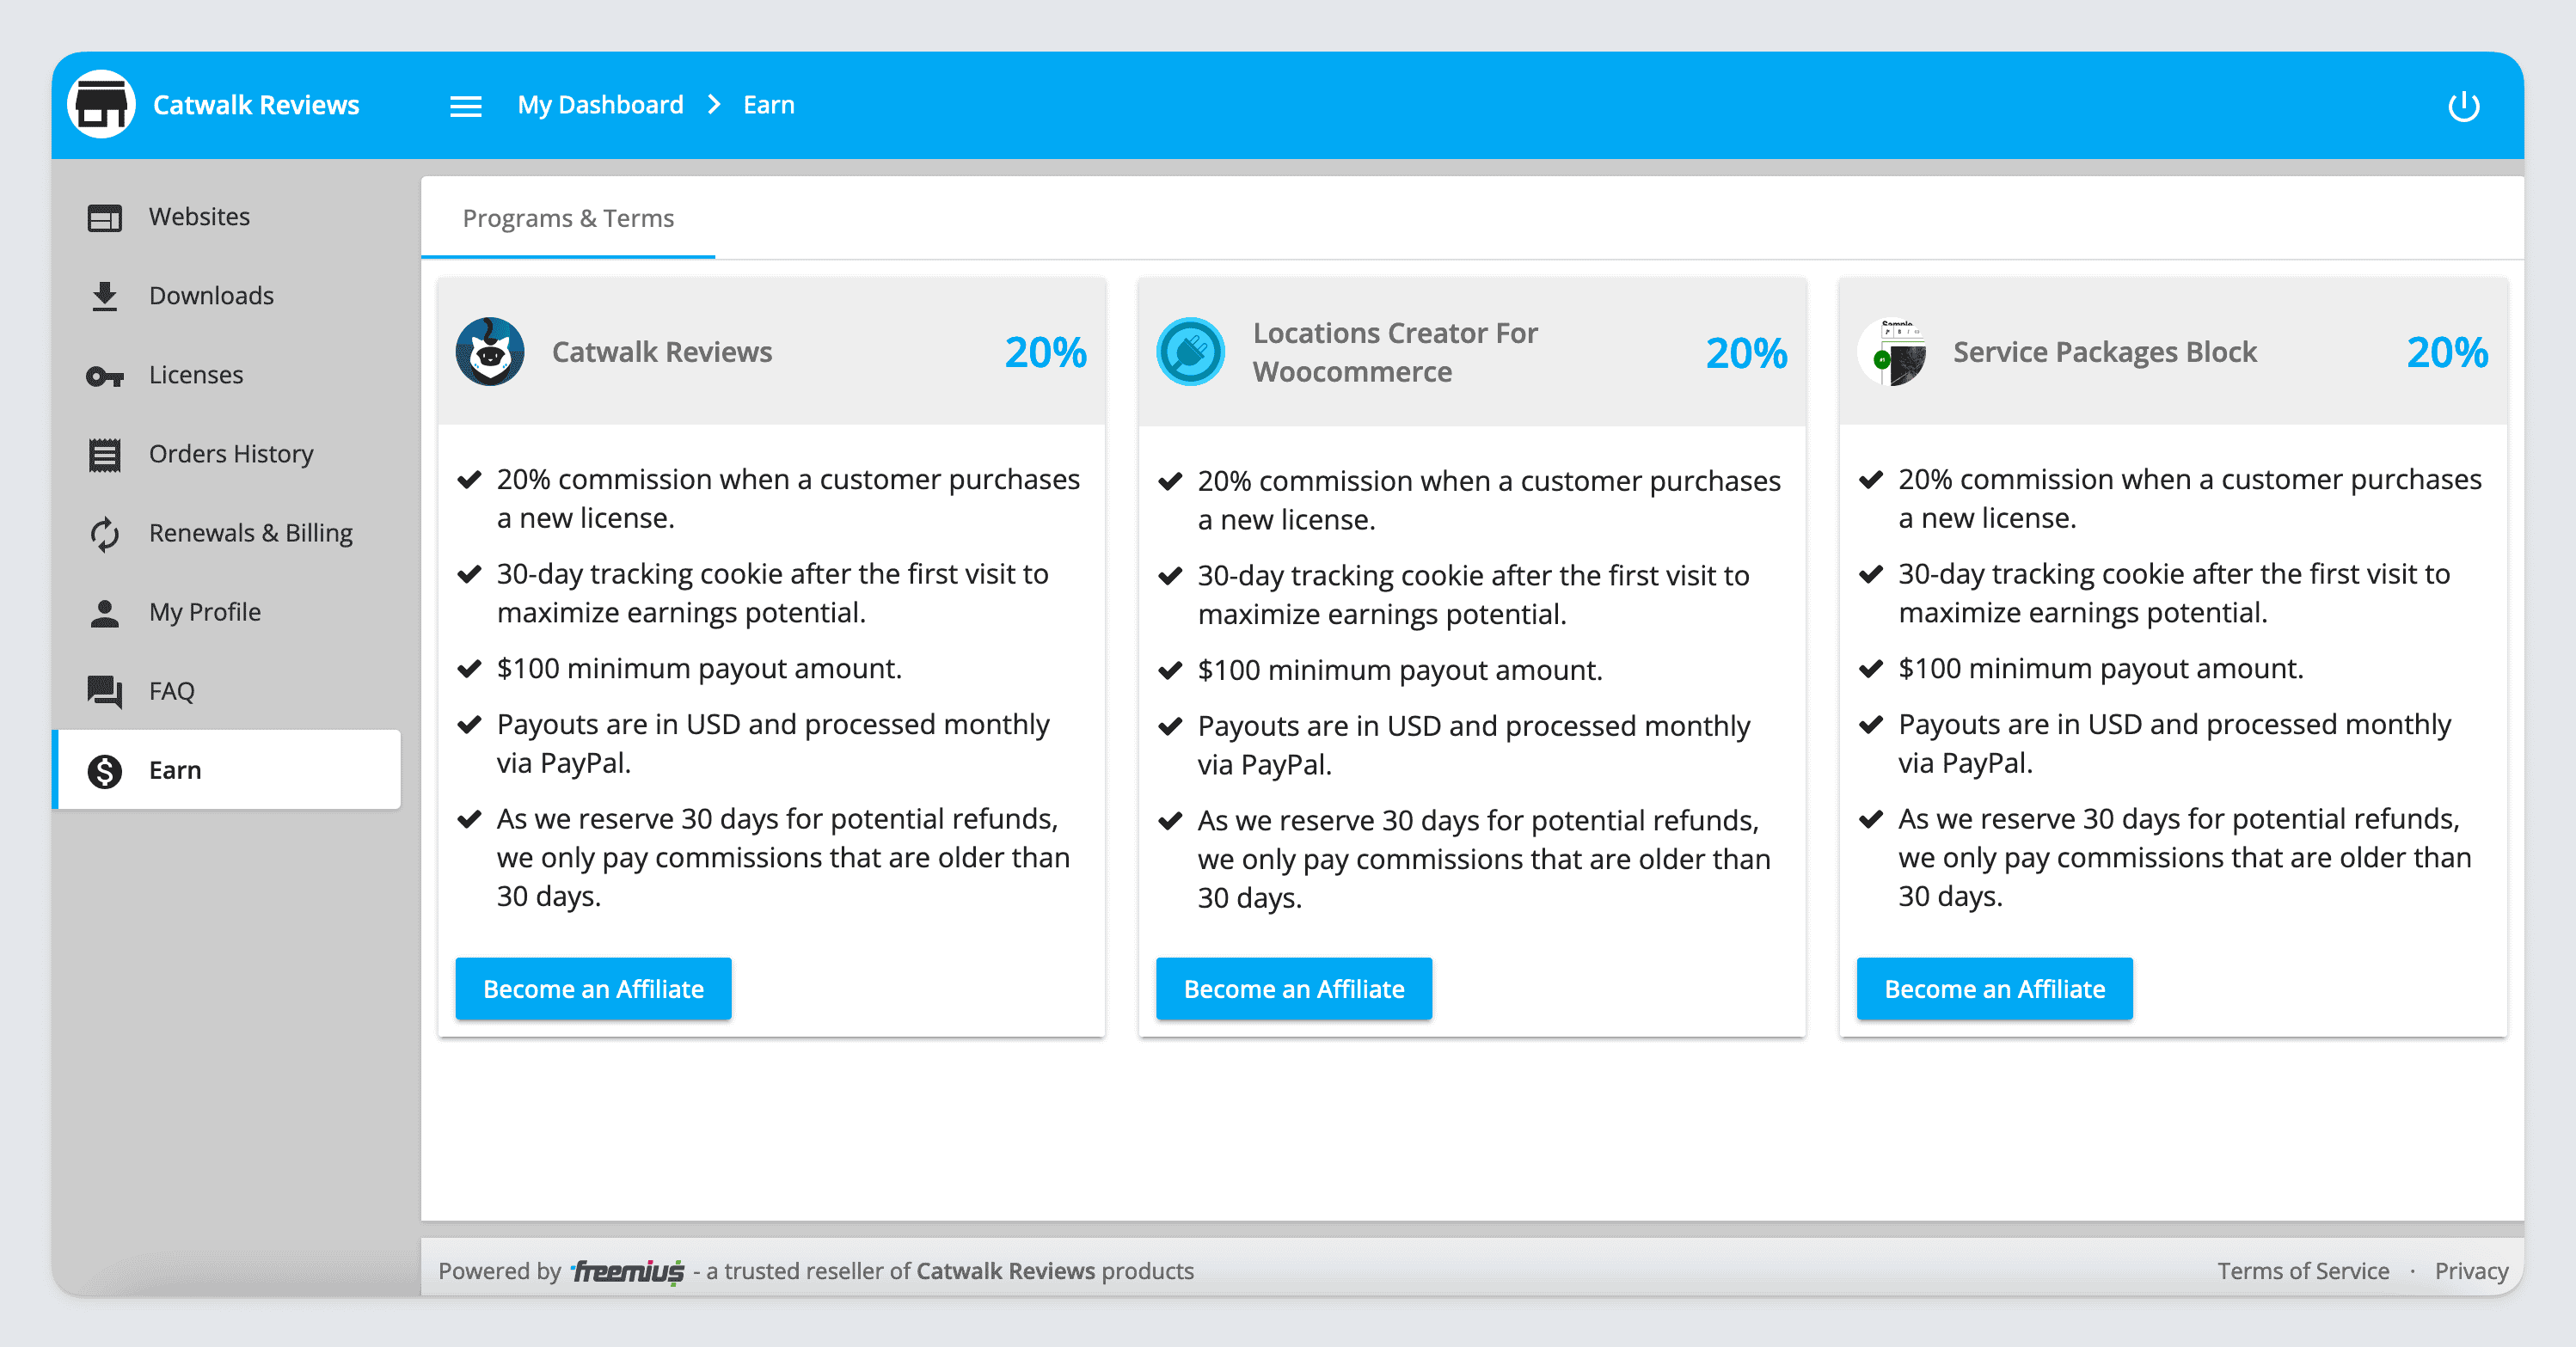This screenshot has height=1347, width=2576.
Task: Open My Profile person icon
Action: click(x=105, y=613)
